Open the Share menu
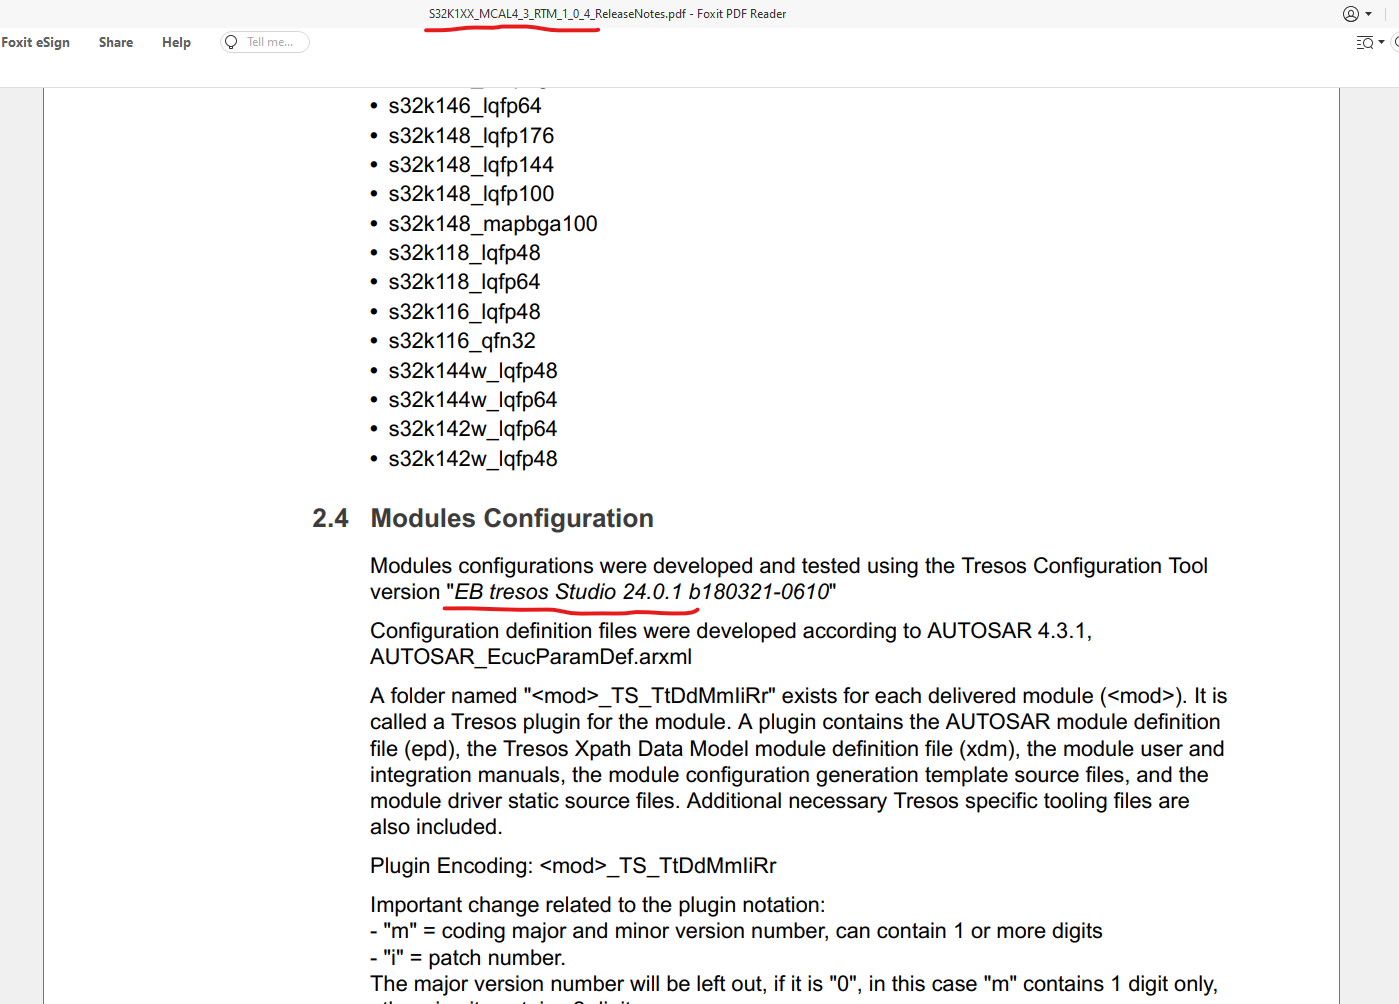Image resolution: width=1399 pixels, height=1004 pixels. coord(115,42)
